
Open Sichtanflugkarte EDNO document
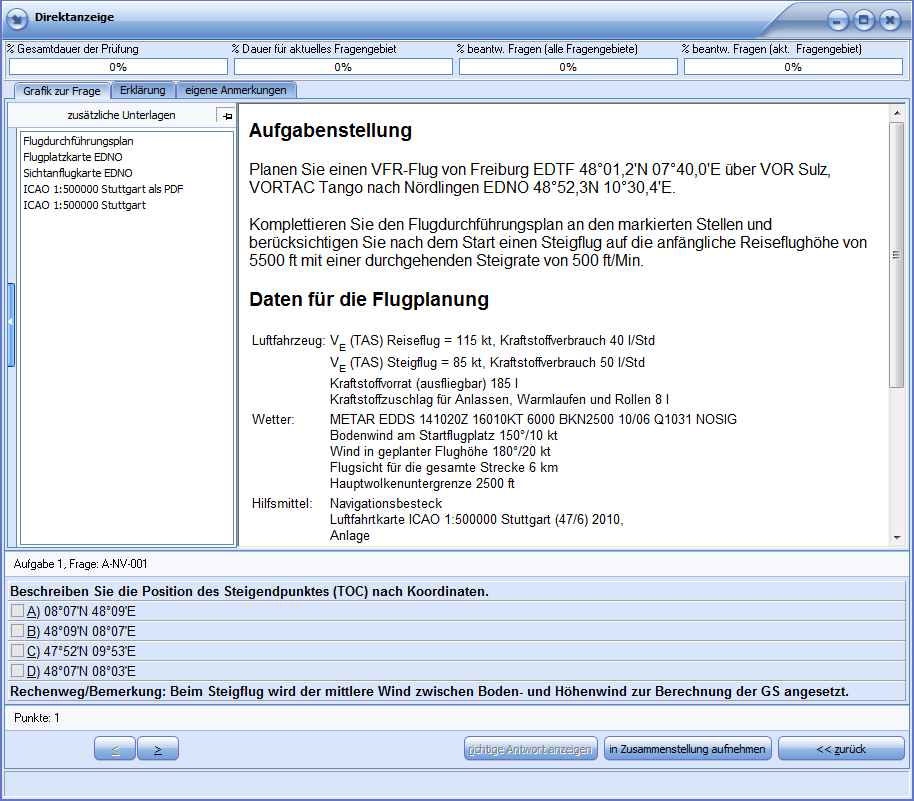coord(78,173)
